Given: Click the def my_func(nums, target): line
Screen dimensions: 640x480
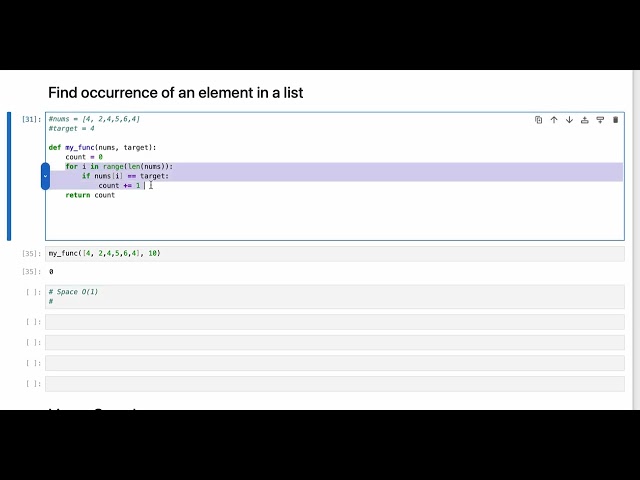Looking at the screenshot, I should click(x=102, y=147).
